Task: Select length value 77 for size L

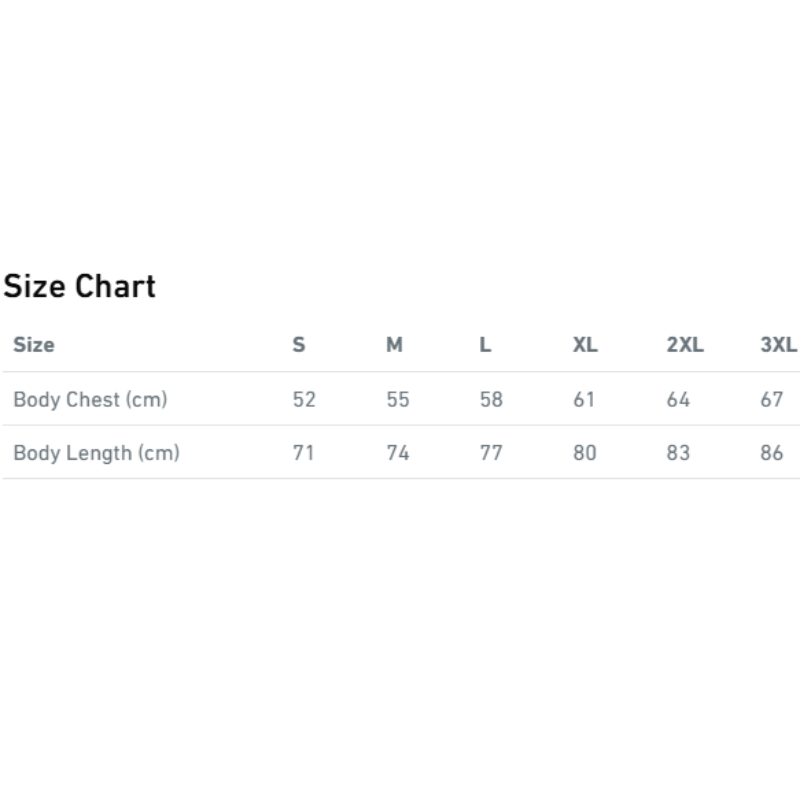Action: tap(491, 452)
